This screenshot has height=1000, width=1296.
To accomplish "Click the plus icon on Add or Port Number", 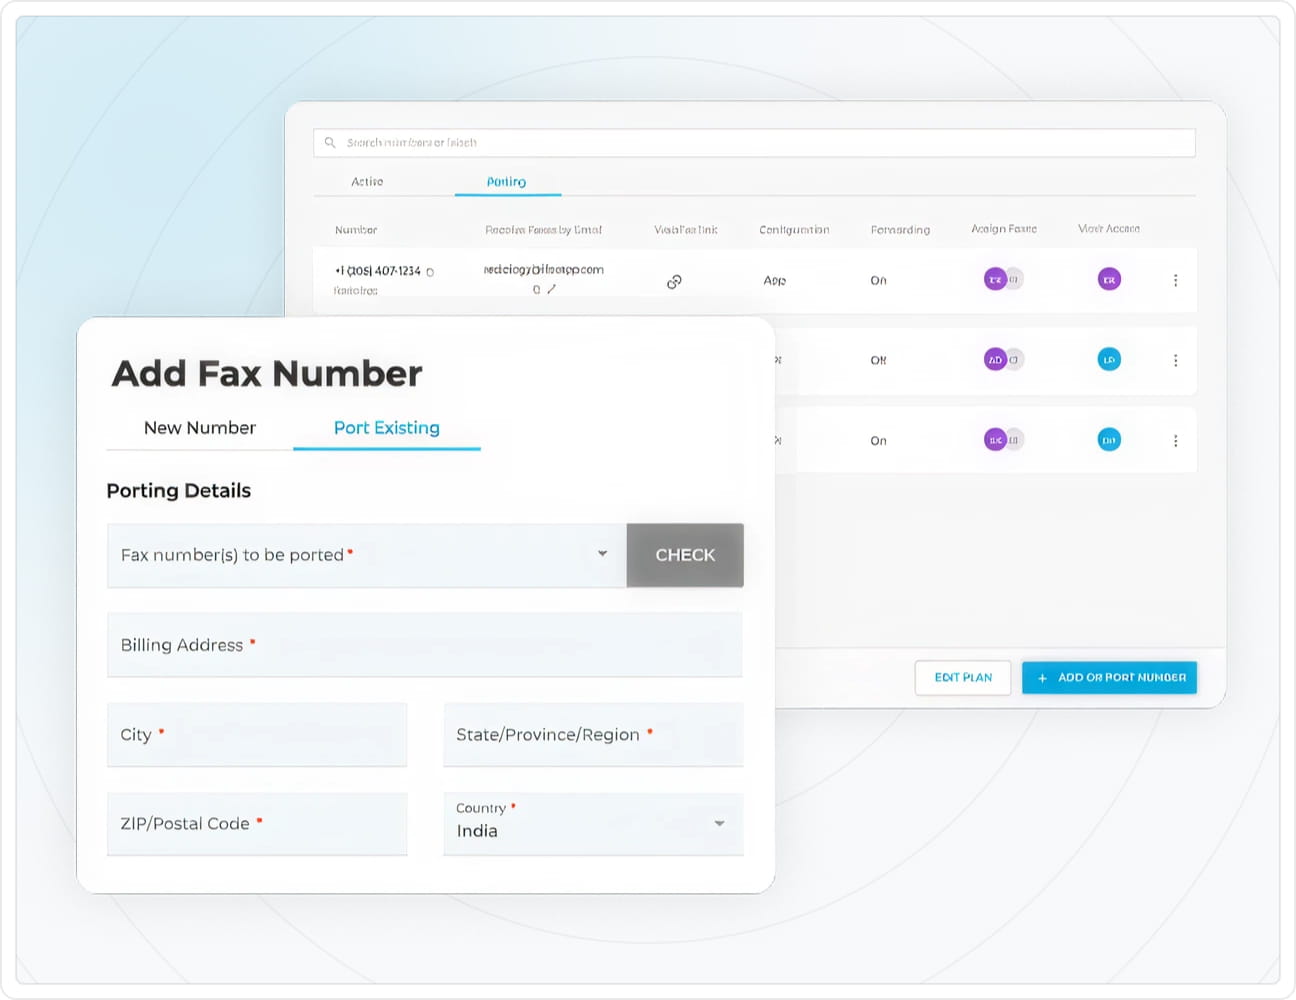I will click(x=1041, y=677).
